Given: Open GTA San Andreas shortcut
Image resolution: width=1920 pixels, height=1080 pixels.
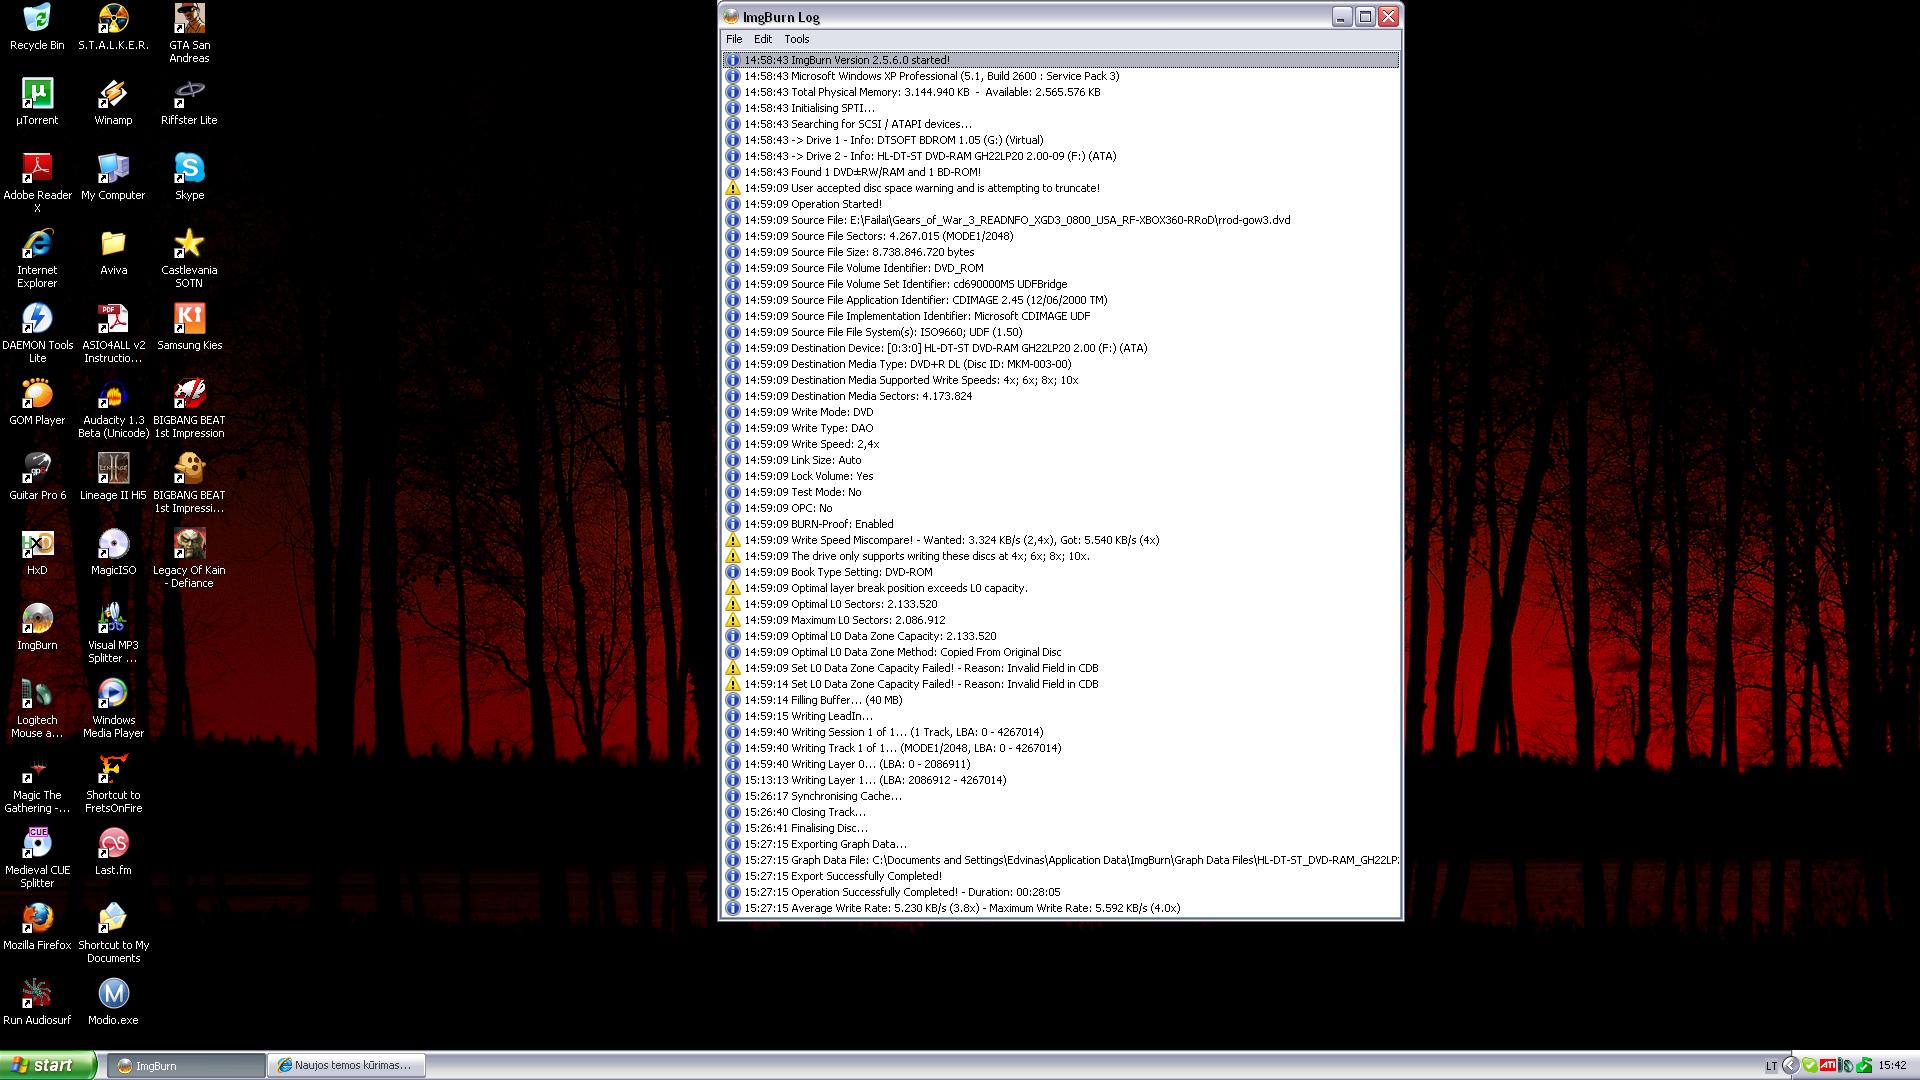Looking at the screenshot, I should (189, 33).
